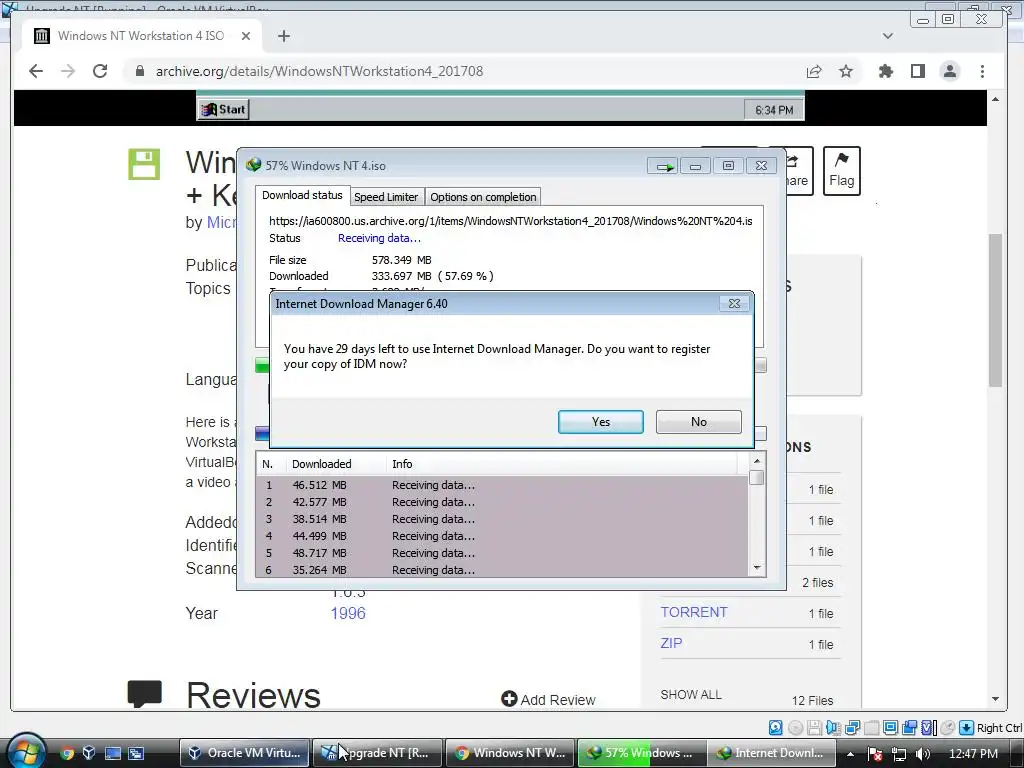Launch Chrome from quick launch bar
This screenshot has width=1024, height=768.
tap(67, 753)
